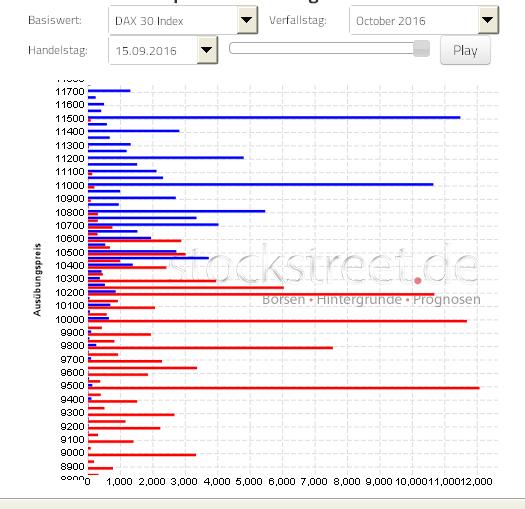Click the 10500 strike label

(70, 252)
